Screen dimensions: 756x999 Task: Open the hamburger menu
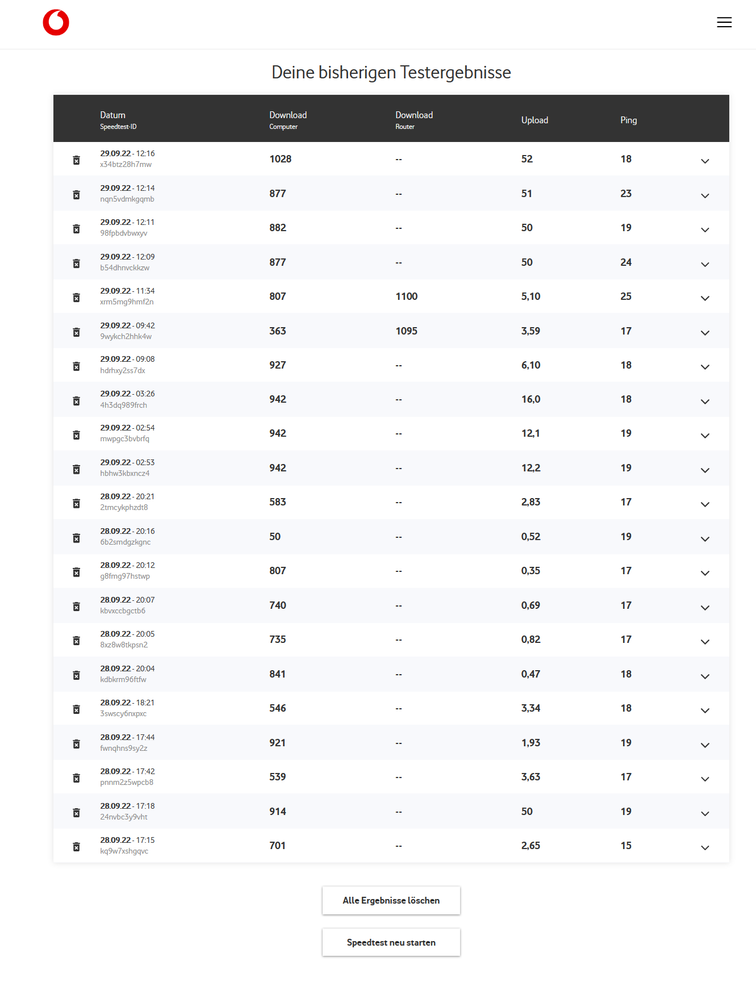tap(724, 23)
